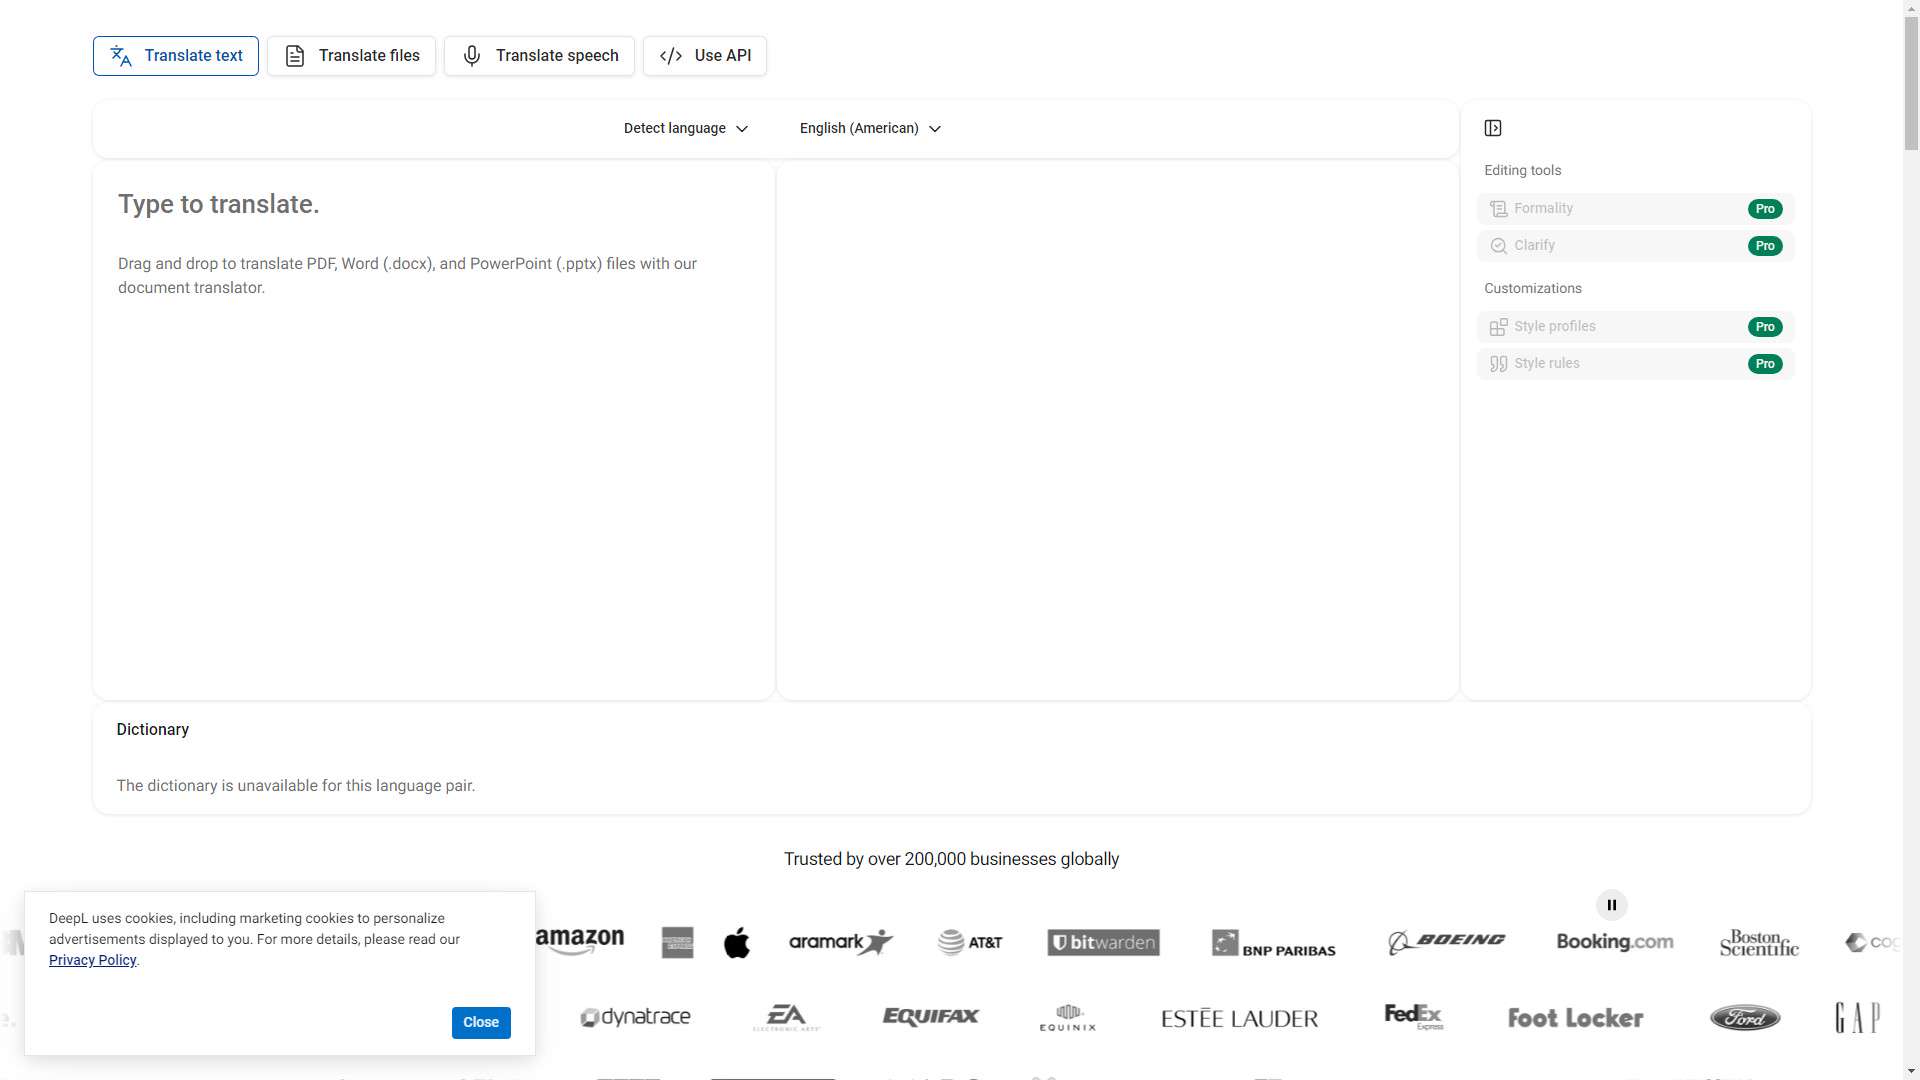
Task: Expand the Detect language dropdown
Action: pos(686,128)
